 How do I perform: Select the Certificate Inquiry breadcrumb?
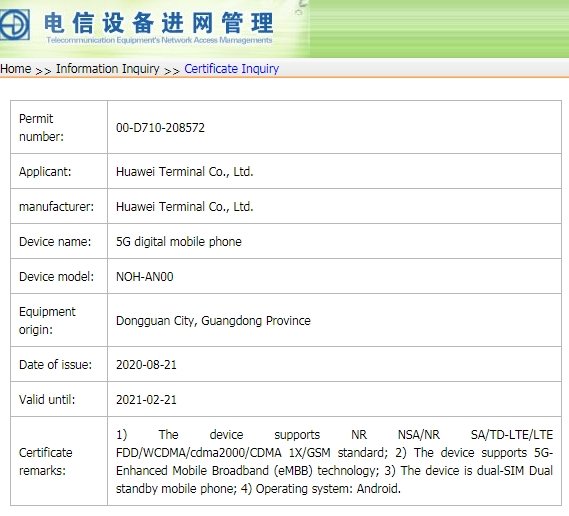coord(232,69)
